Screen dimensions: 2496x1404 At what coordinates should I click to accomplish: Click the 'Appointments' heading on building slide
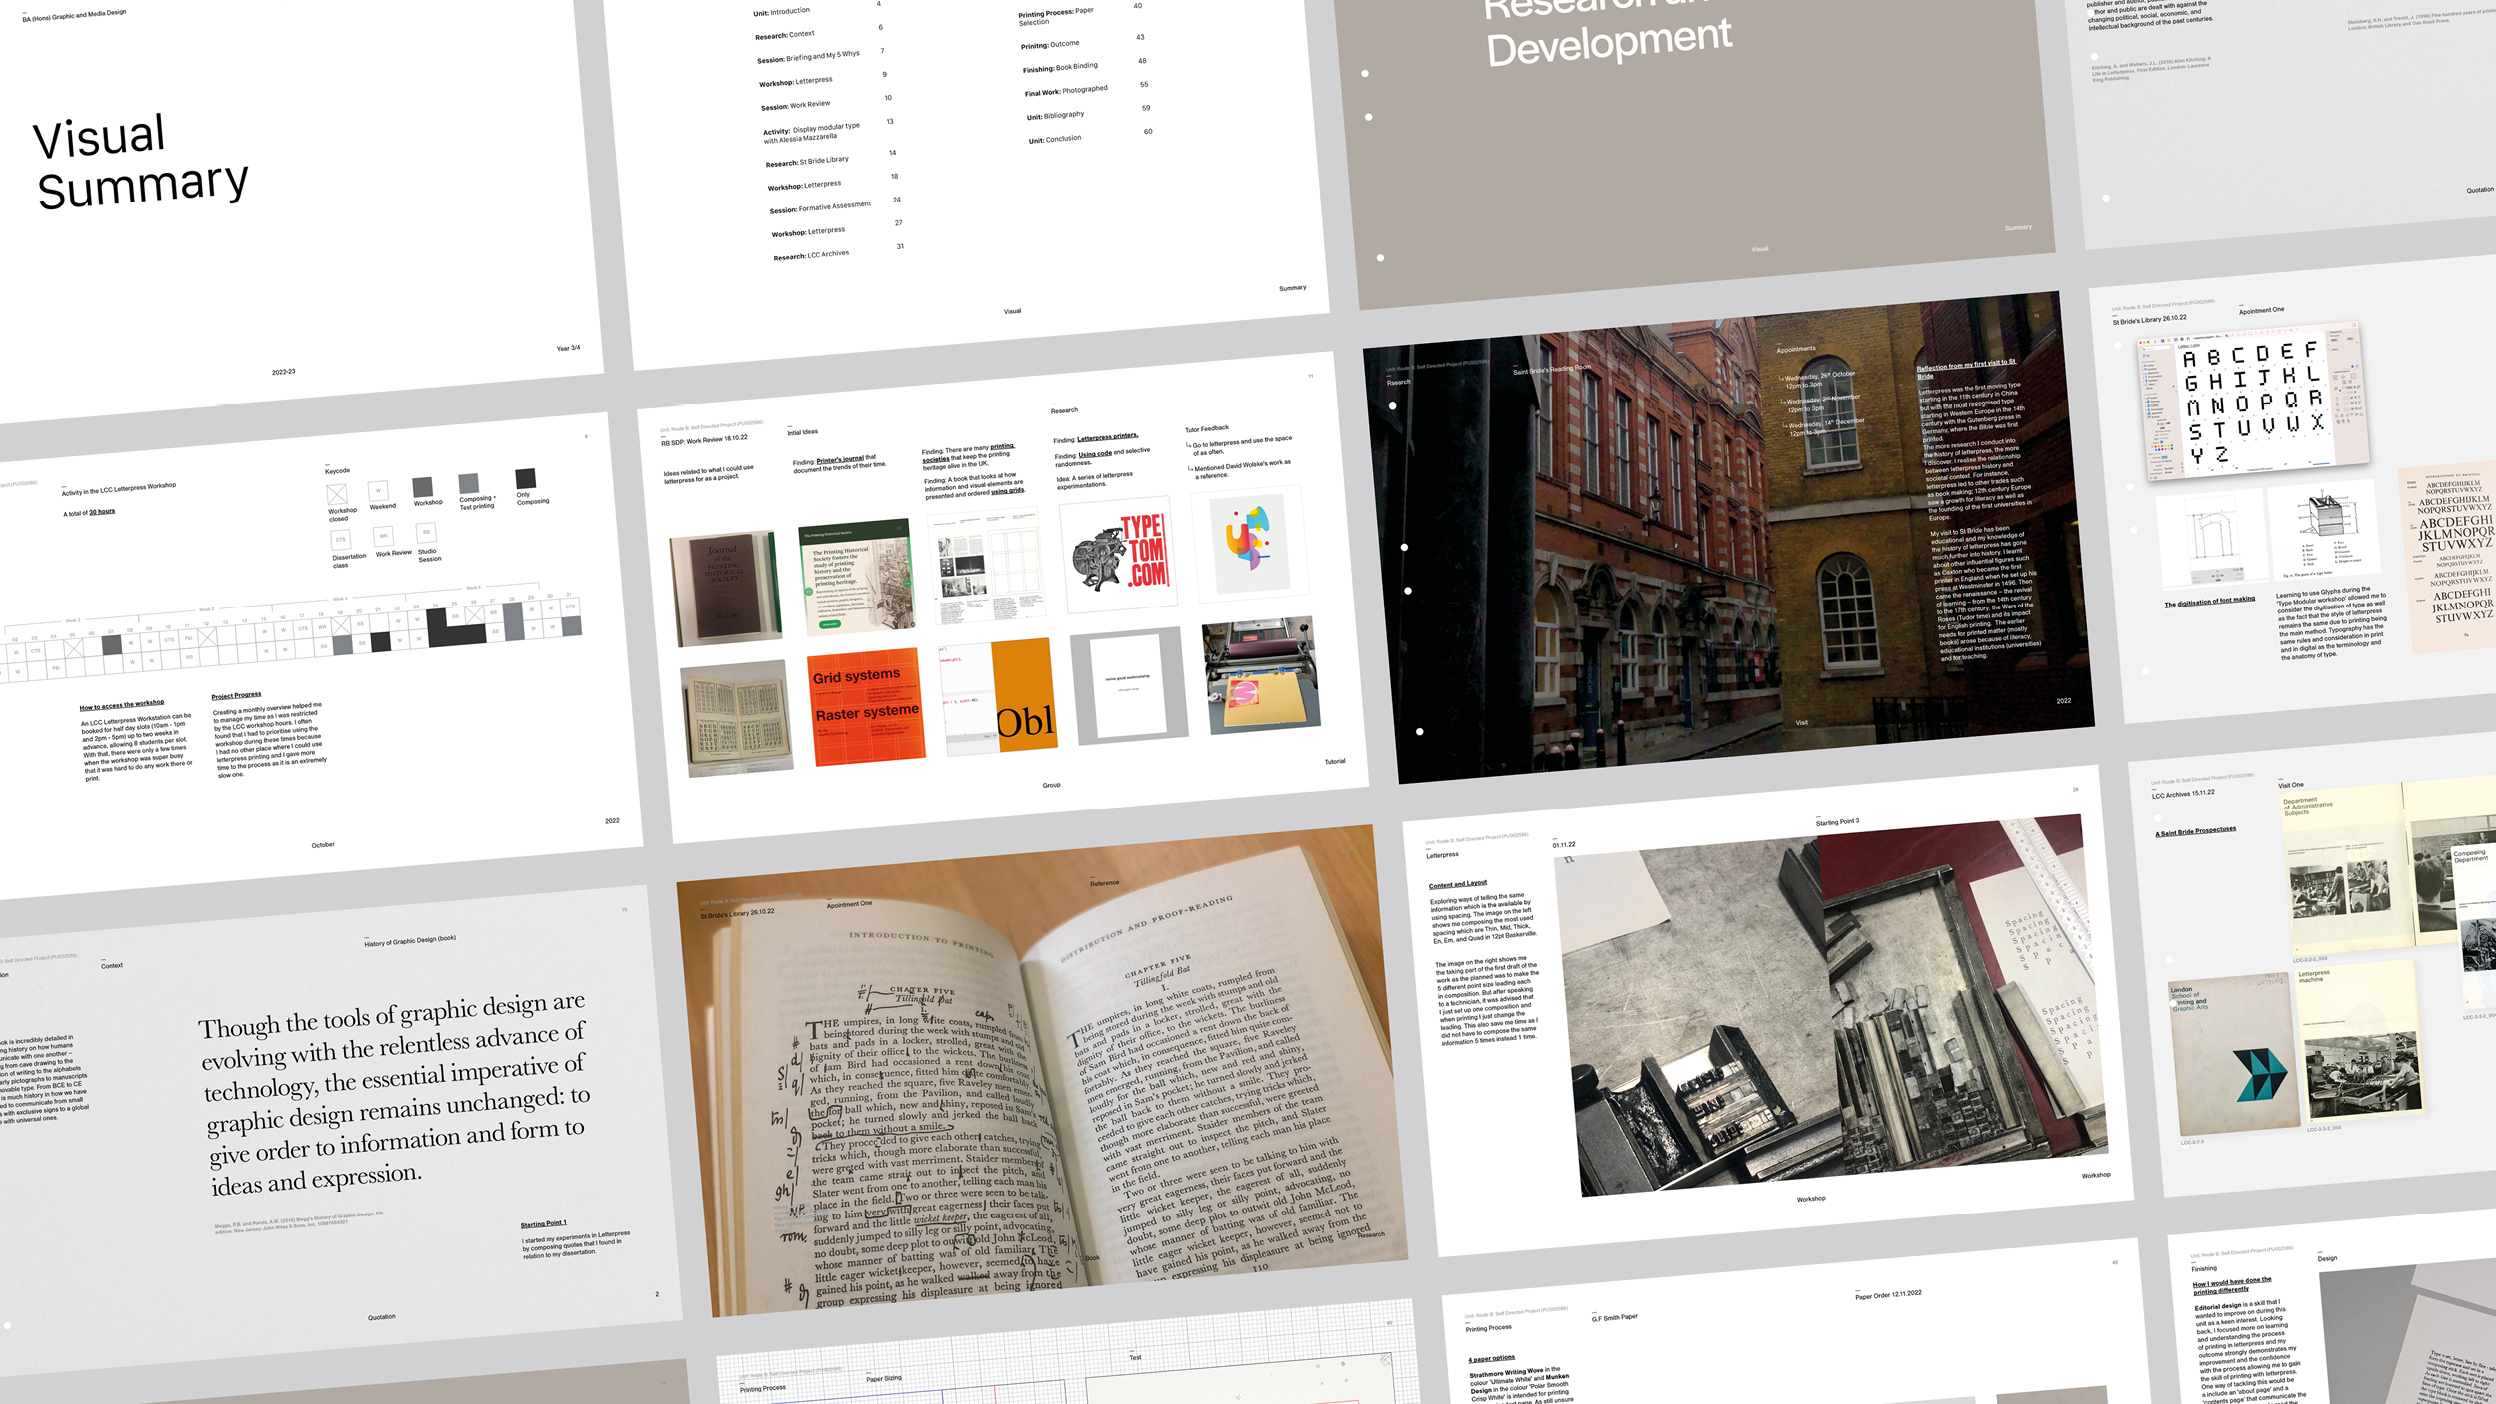tap(1796, 349)
